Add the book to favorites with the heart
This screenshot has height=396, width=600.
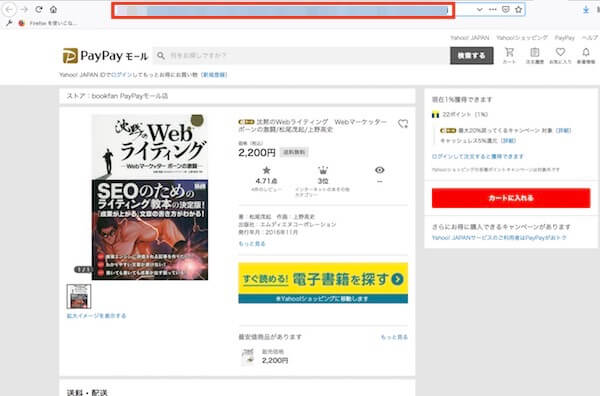point(403,124)
